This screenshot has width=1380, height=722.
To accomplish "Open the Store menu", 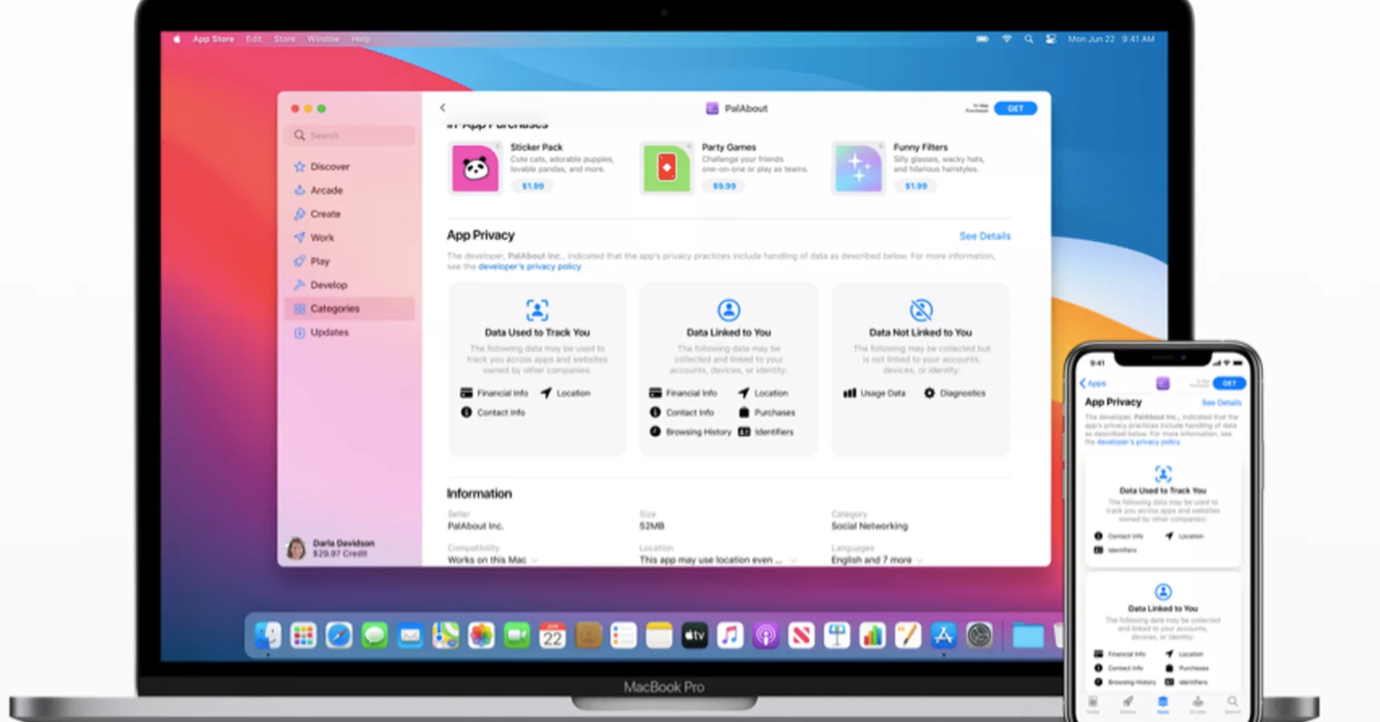I will pos(284,39).
